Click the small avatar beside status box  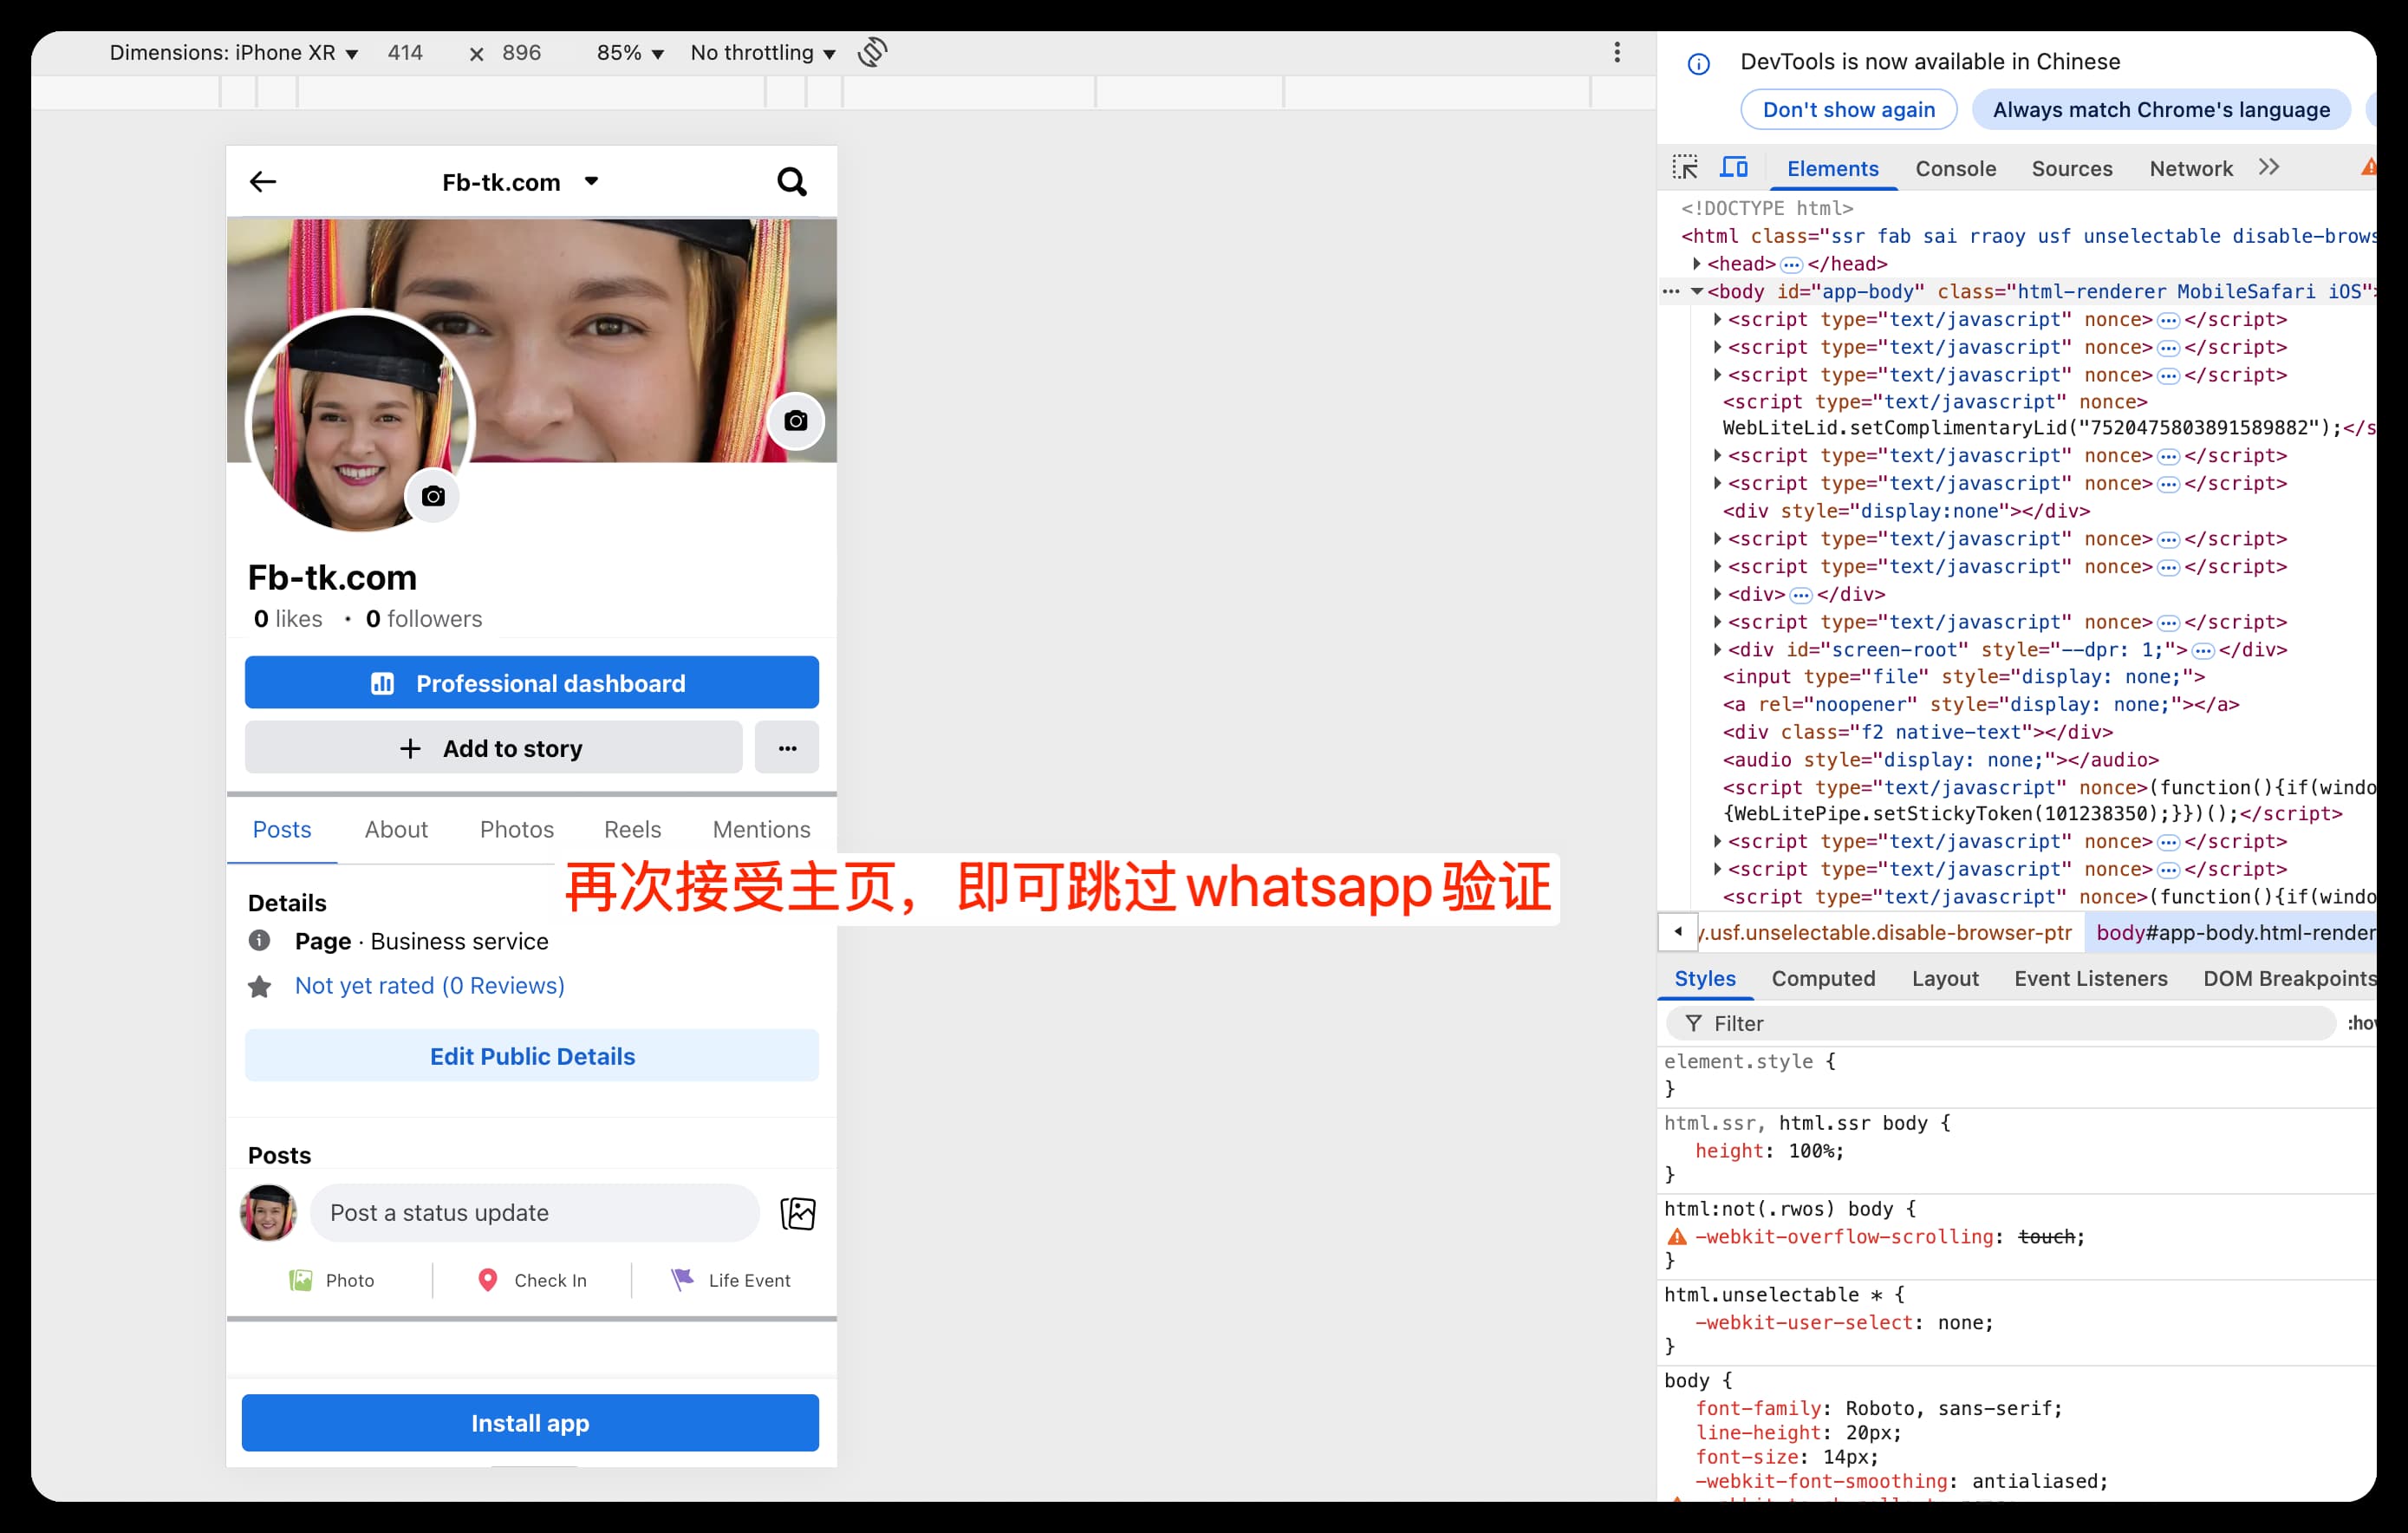(268, 1213)
